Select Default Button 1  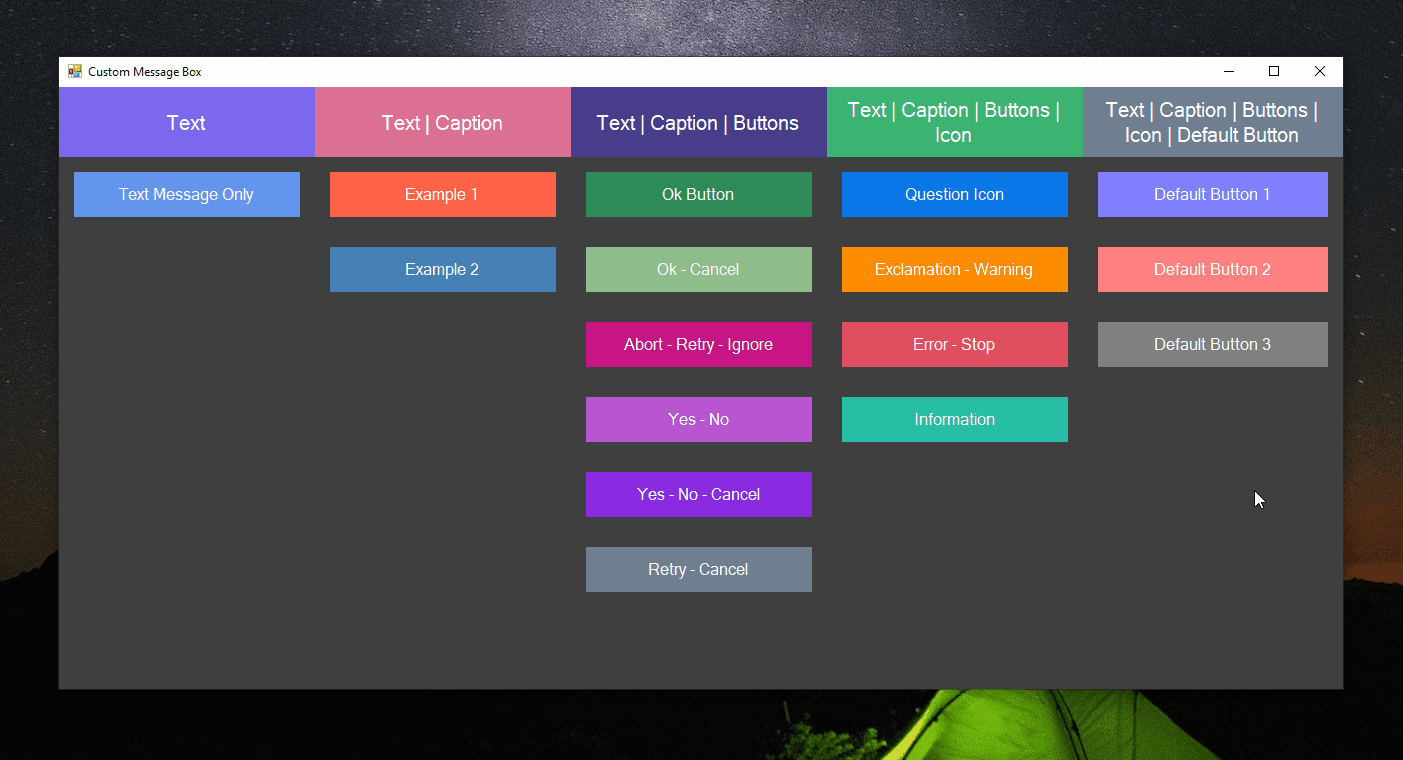coord(1212,194)
